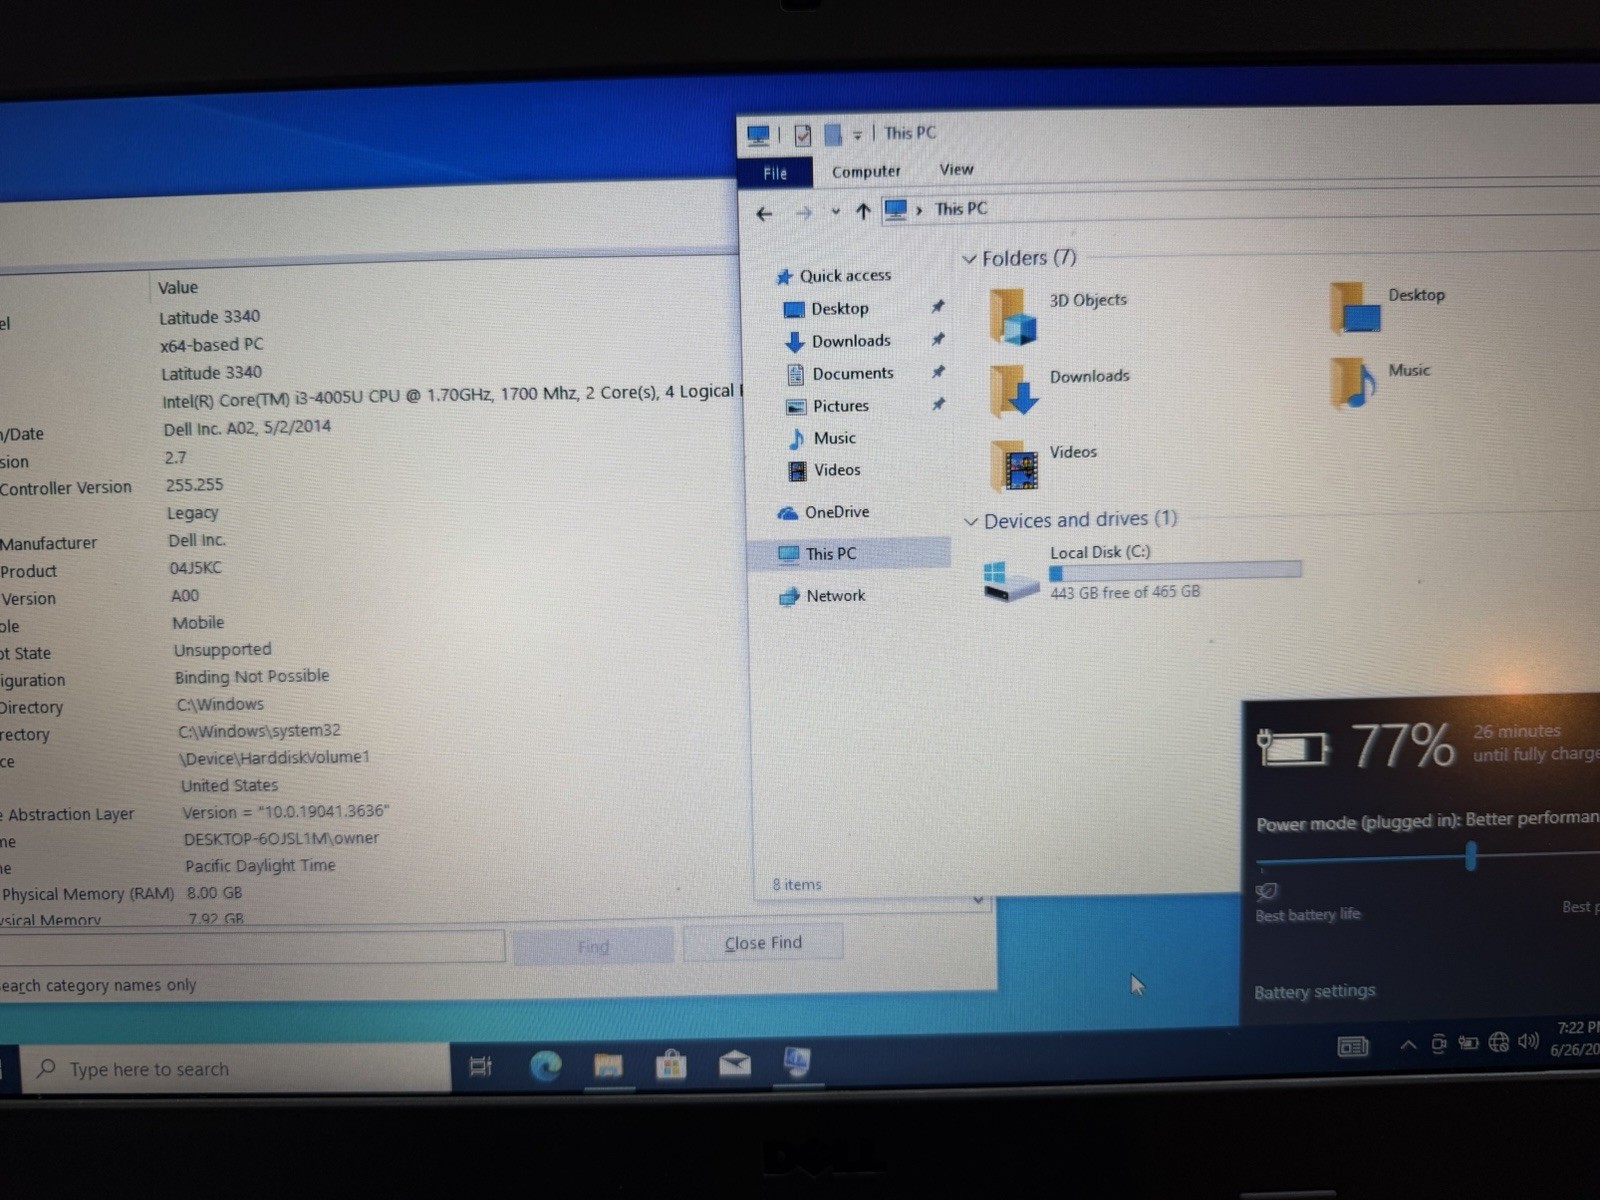Open the View ribbon tab
Viewport: 1600px width, 1200px height.
[x=956, y=169]
